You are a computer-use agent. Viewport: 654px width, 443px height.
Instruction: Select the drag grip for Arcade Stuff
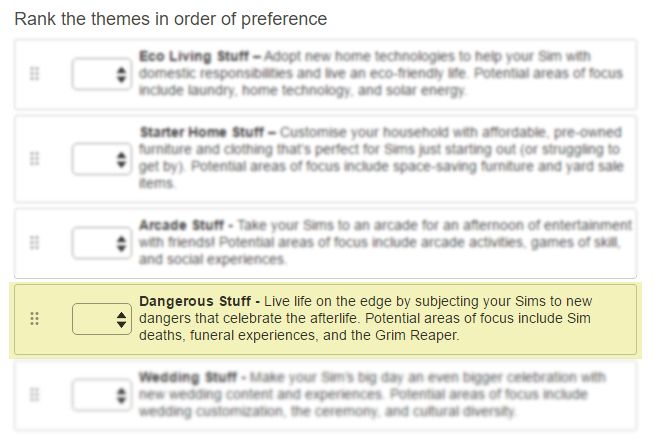pos(35,242)
